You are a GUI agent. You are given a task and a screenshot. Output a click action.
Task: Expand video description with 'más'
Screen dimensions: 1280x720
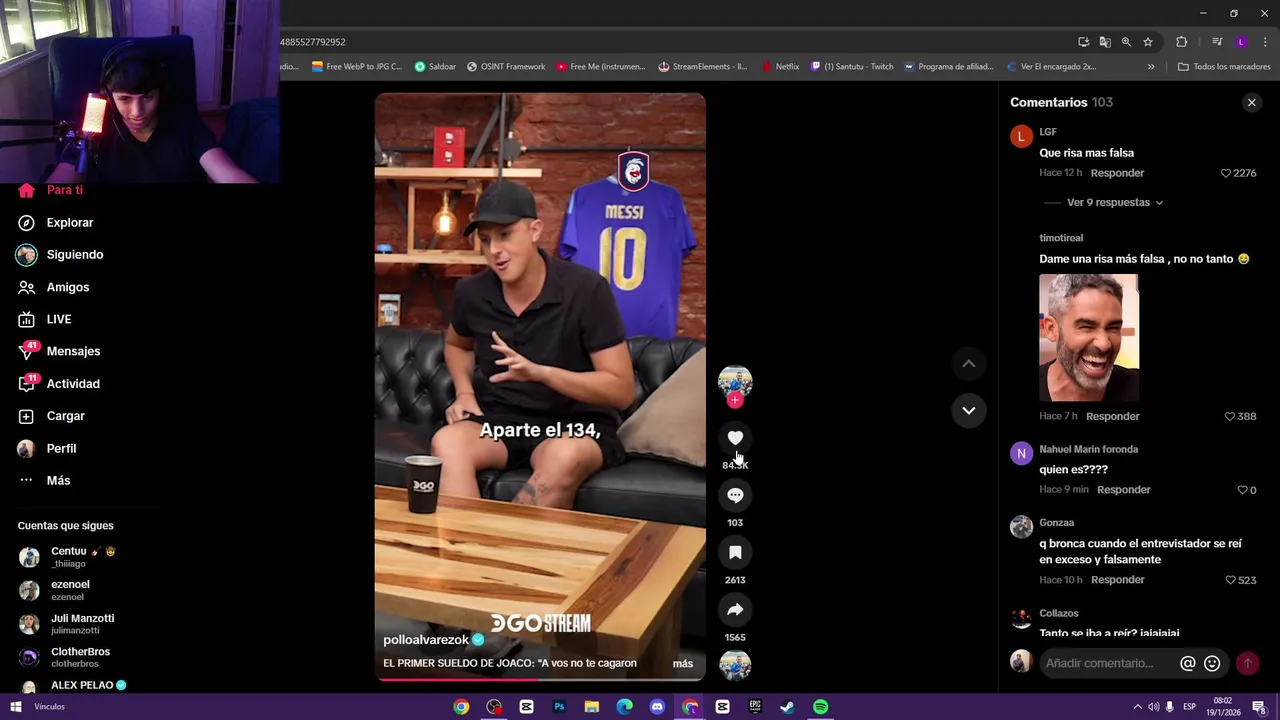(683, 663)
